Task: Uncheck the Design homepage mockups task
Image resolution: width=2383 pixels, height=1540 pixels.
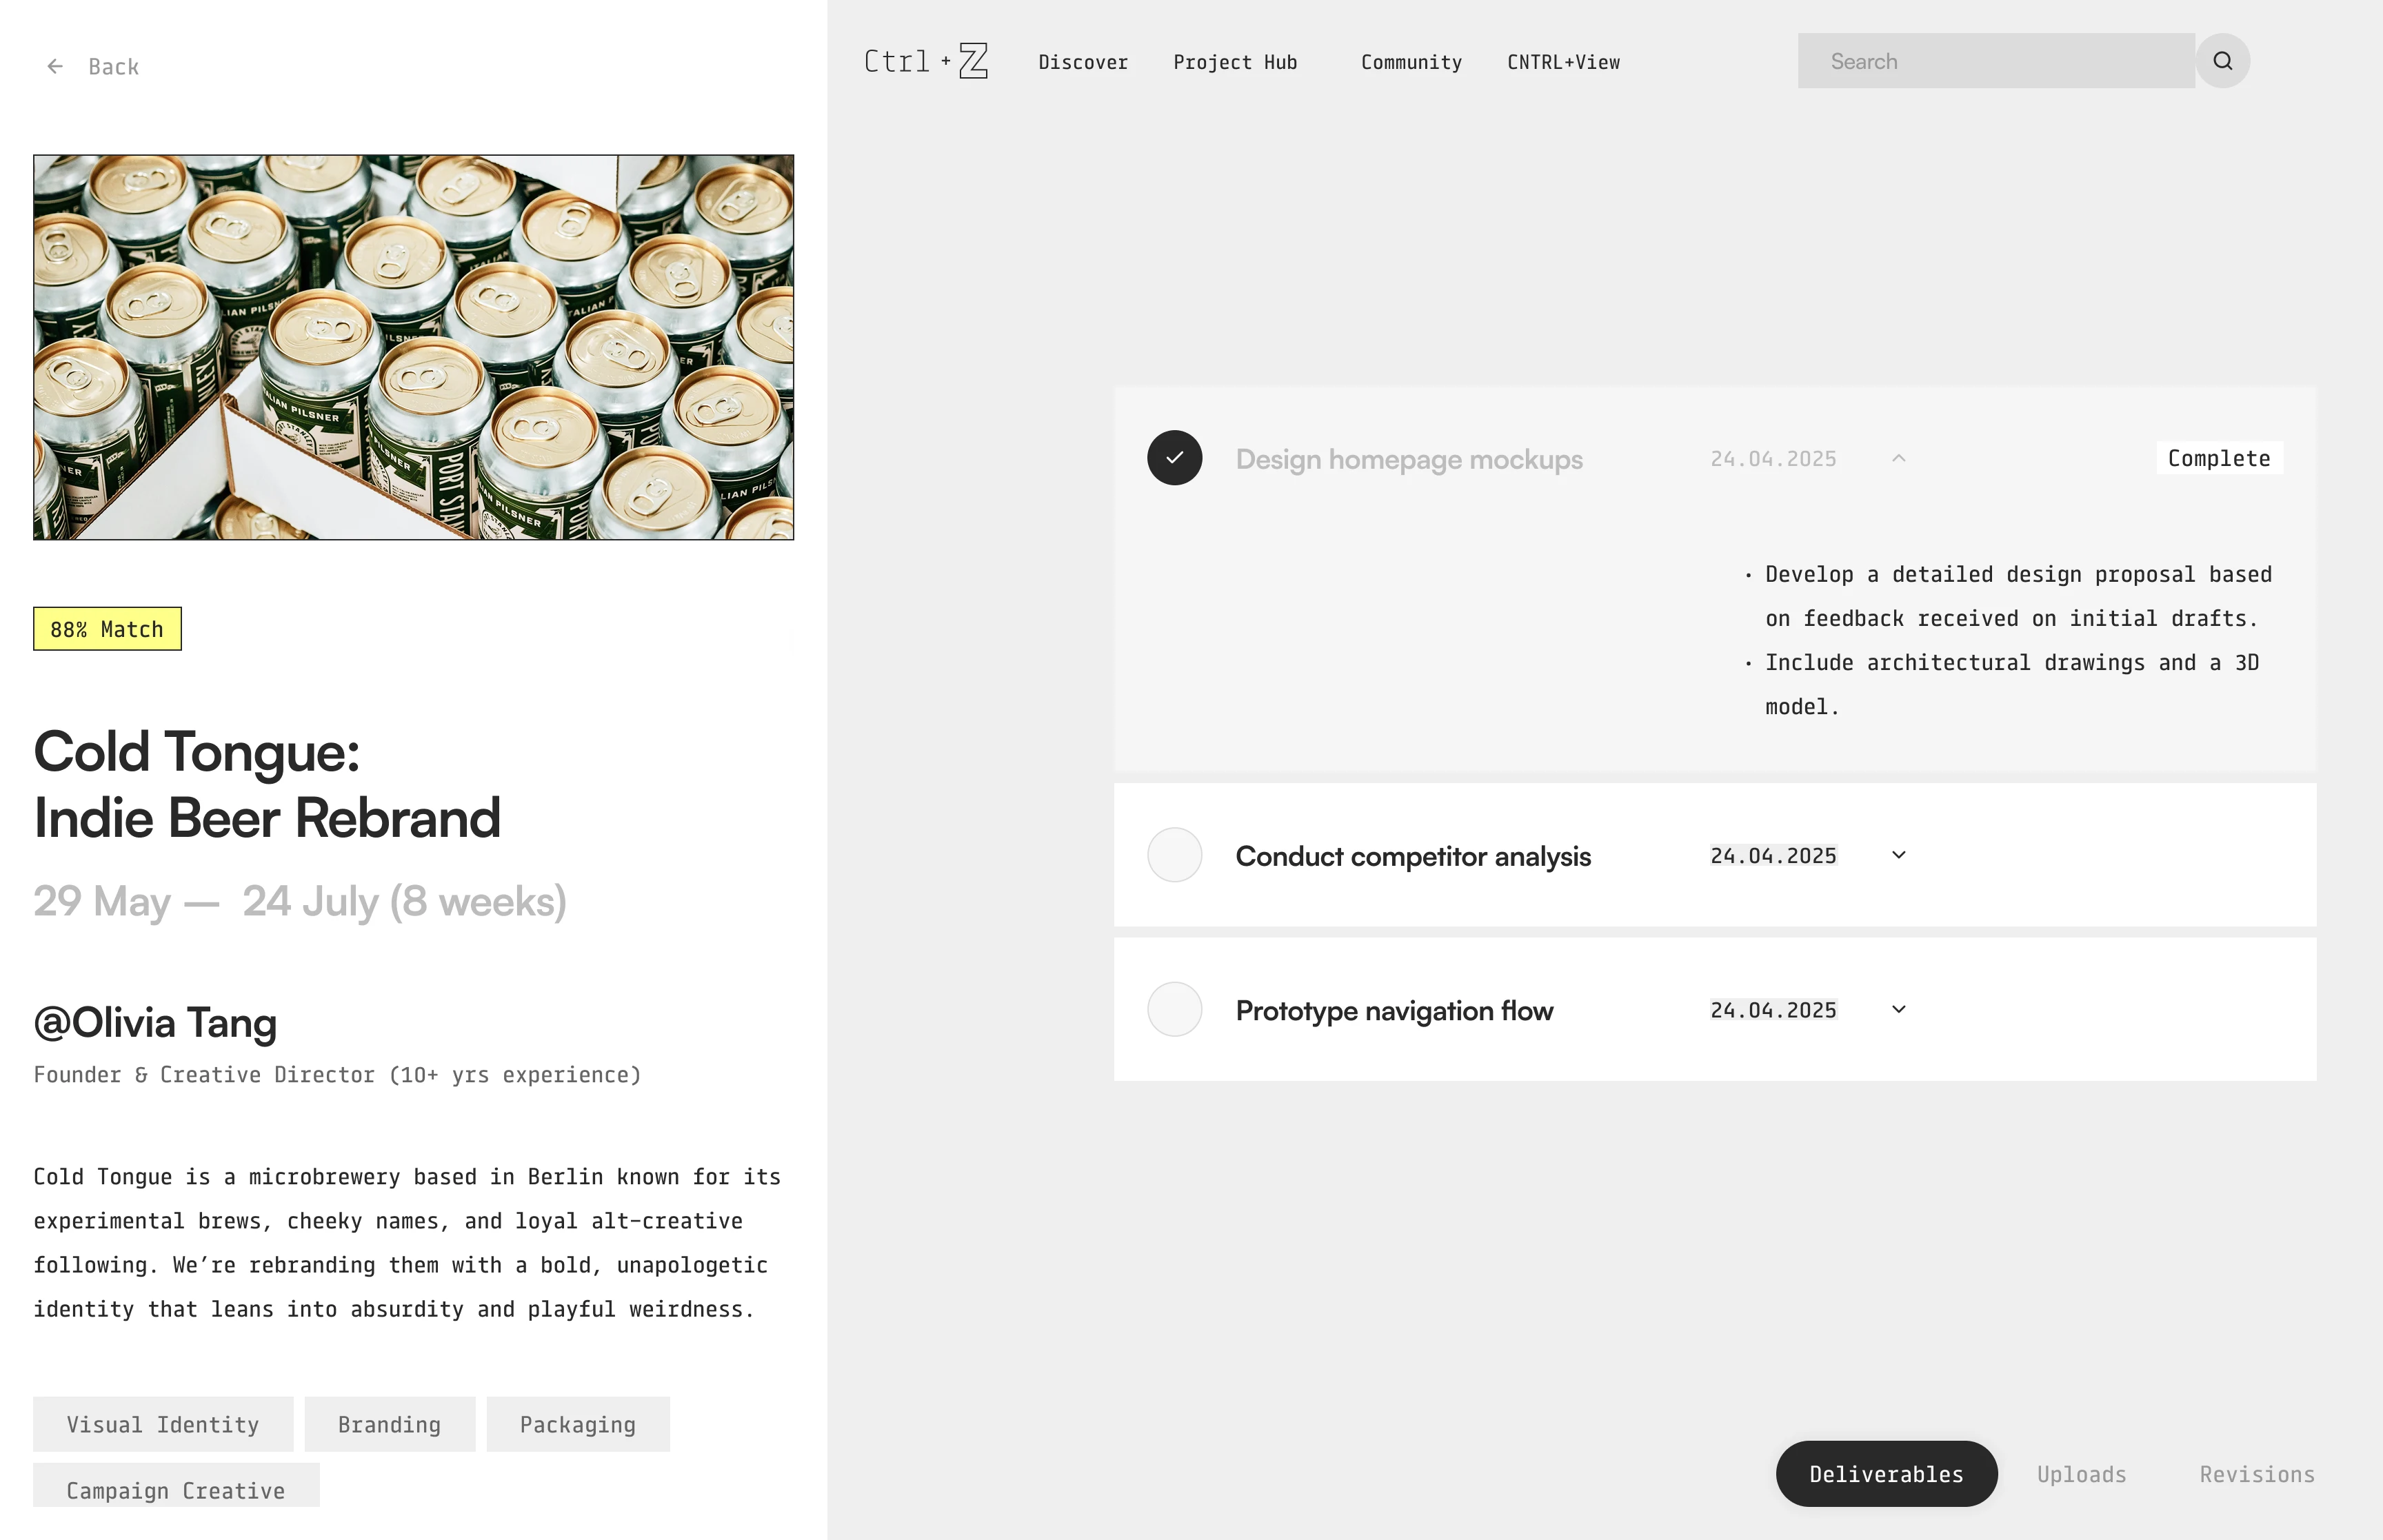Action: (x=1174, y=458)
